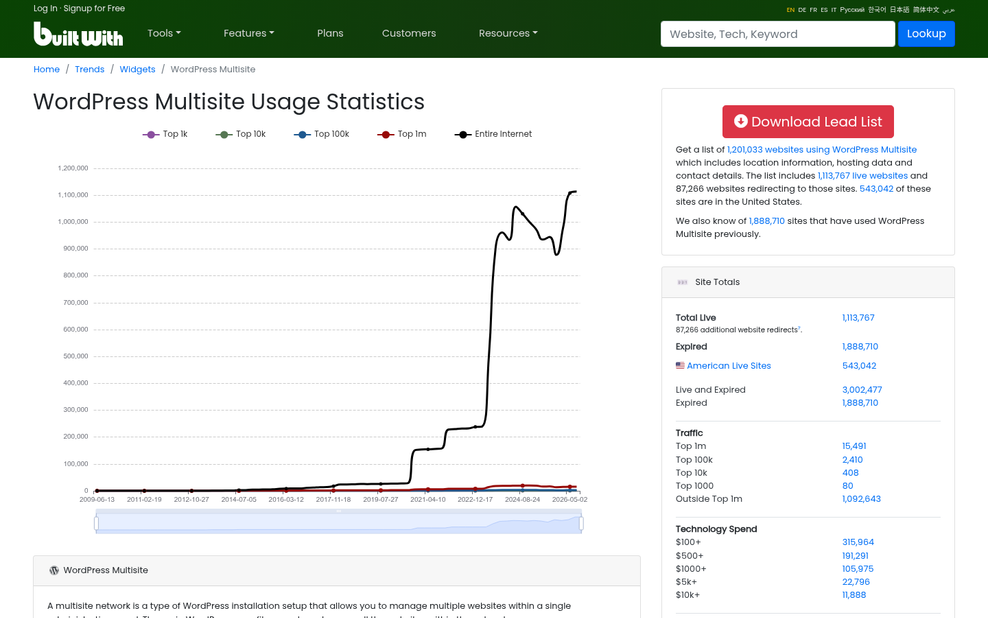Open the Customers page
The width and height of the screenshot is (988, 618).
pyautogui.click(x=409, y=33)
